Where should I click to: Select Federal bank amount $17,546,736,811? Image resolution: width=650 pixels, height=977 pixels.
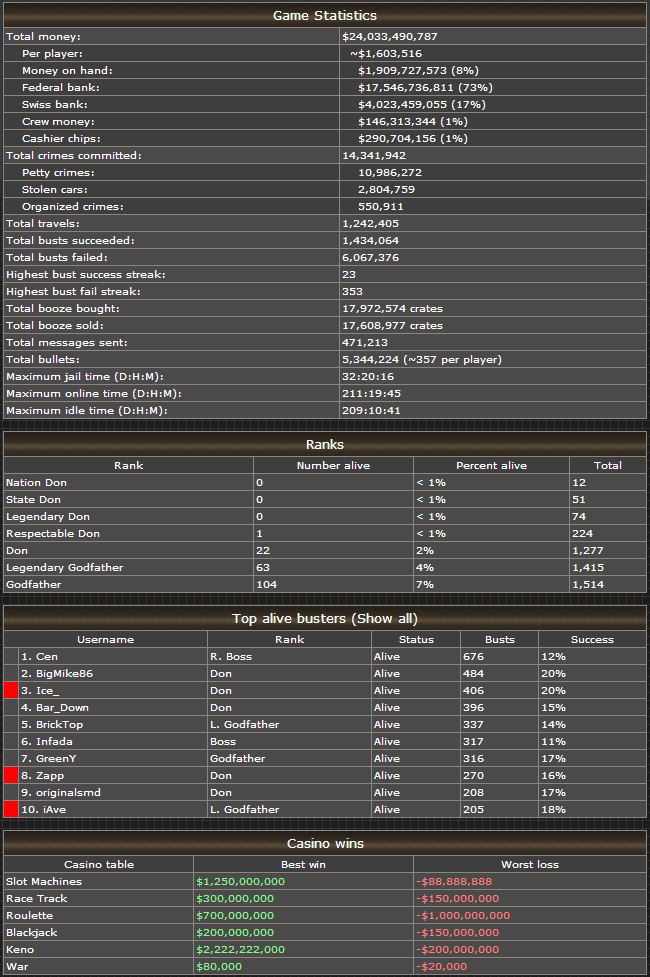click(x=406, y=88)
